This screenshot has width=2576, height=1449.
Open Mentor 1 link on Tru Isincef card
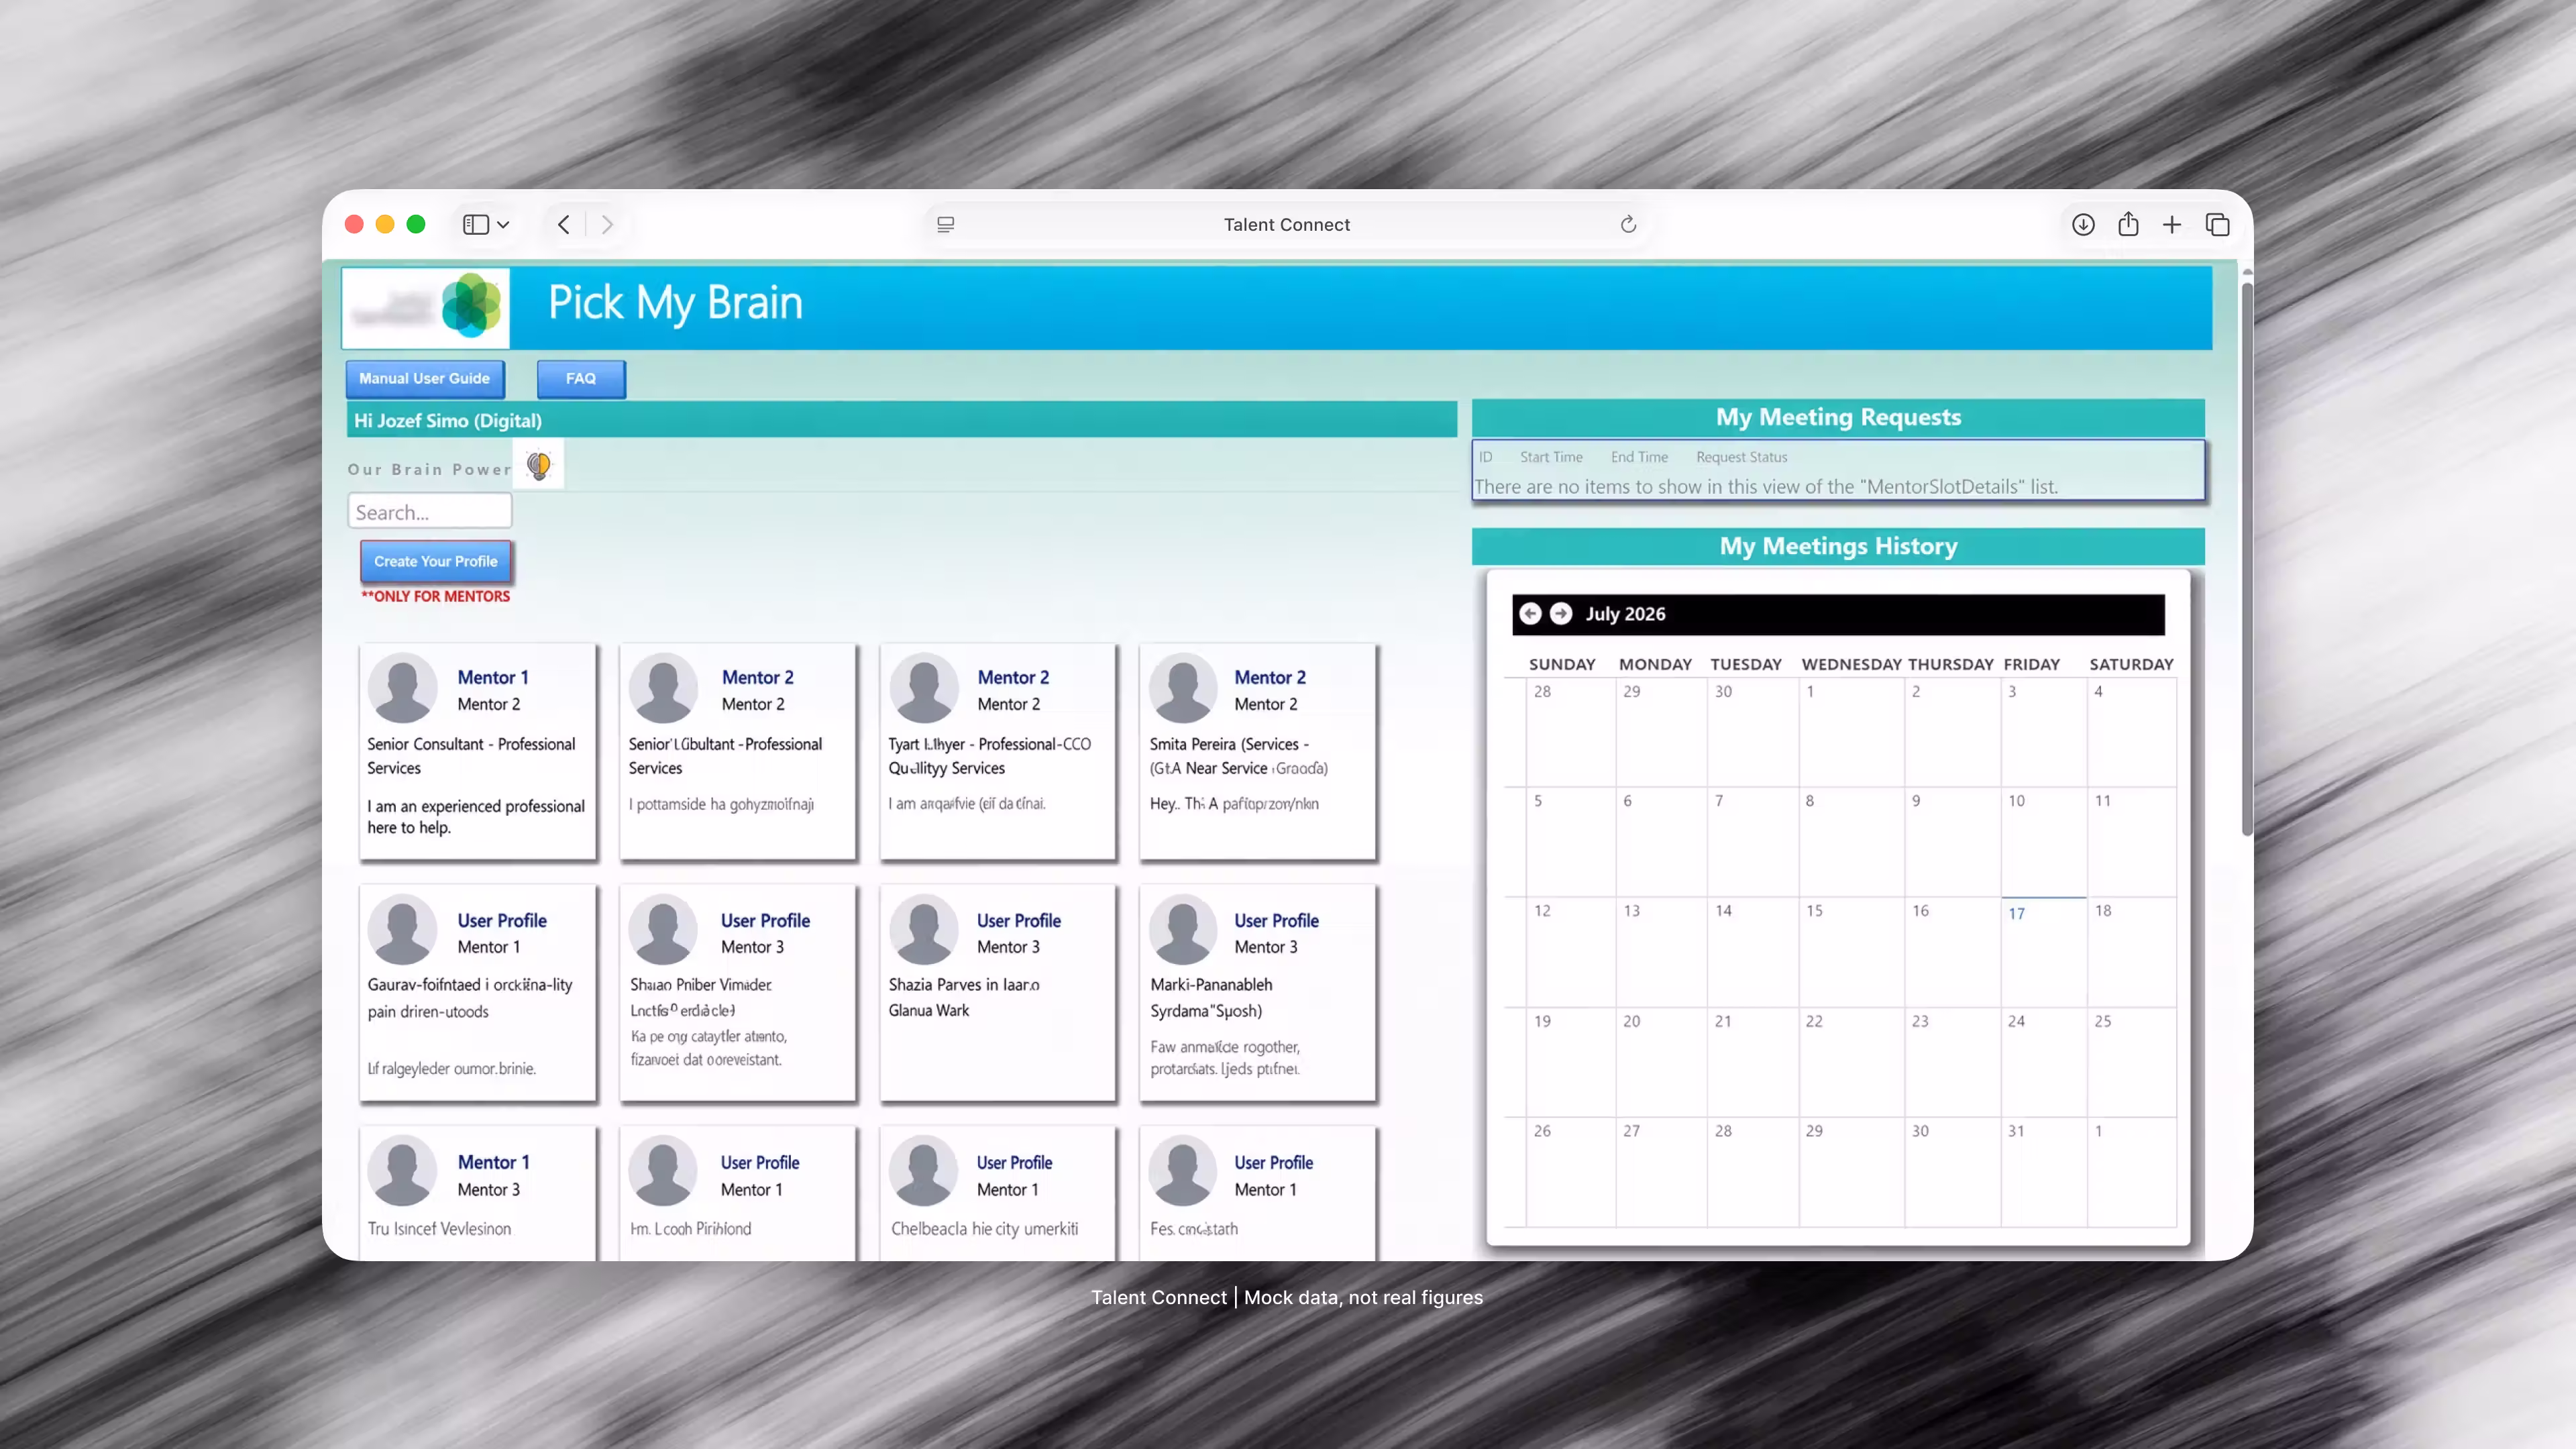tap(494, 1162)
